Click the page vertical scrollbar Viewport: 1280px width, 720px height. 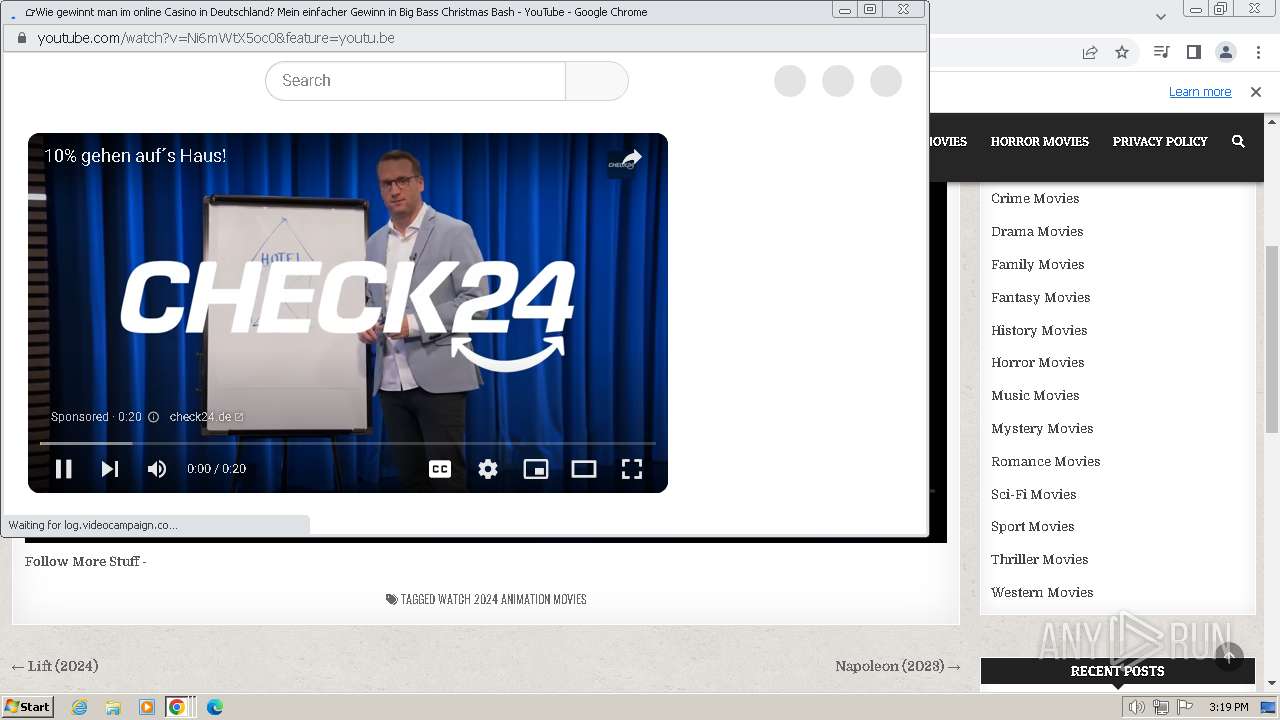pos(1272,339)
